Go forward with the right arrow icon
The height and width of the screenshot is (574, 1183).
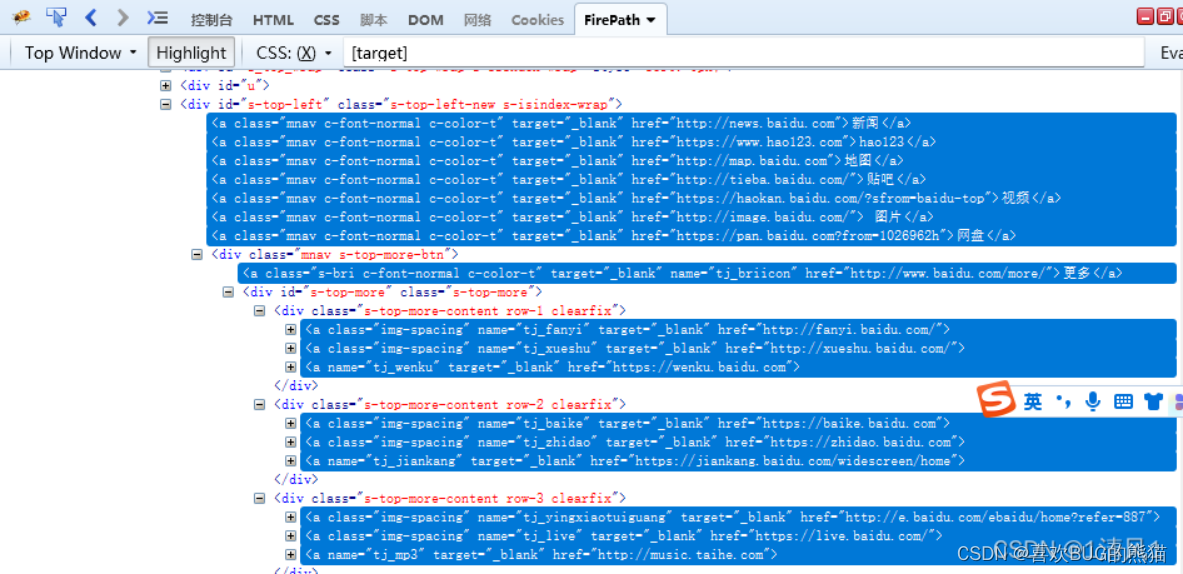coord(123,17)
